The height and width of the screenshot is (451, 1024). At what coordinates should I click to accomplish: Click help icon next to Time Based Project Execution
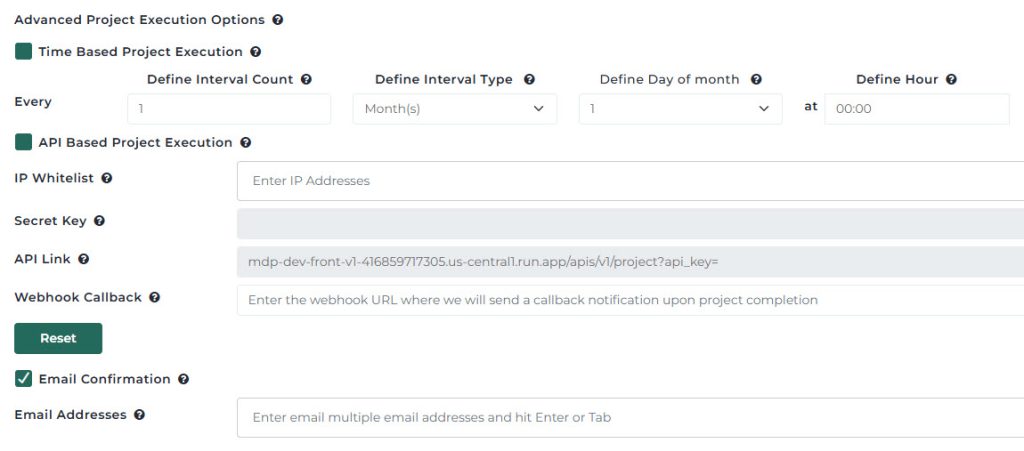pos(256,52)
